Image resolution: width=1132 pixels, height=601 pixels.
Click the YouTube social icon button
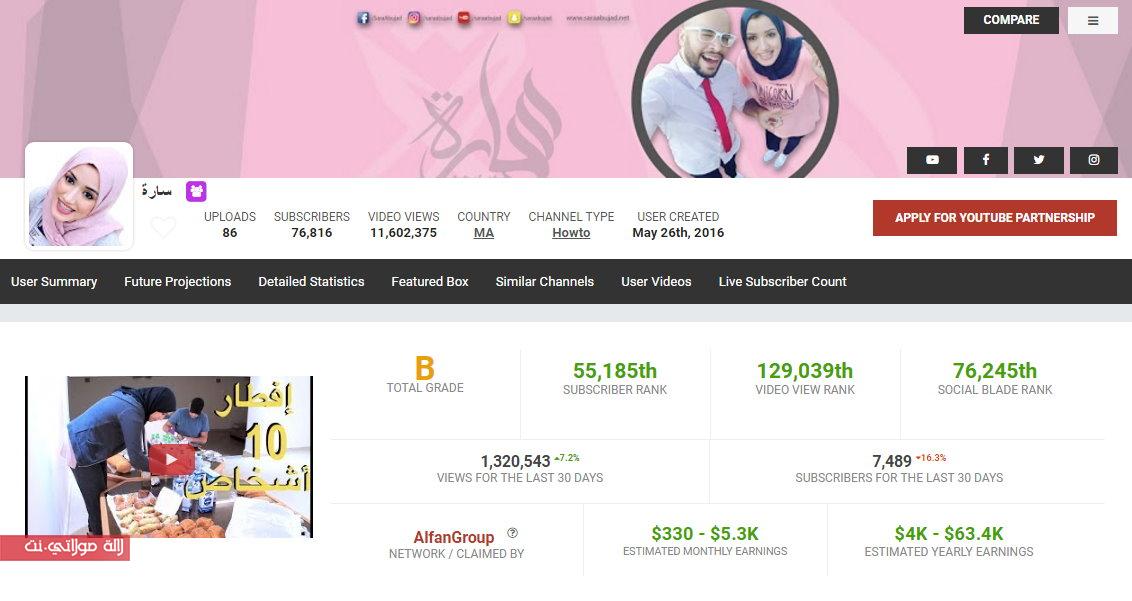pos(932,160)
